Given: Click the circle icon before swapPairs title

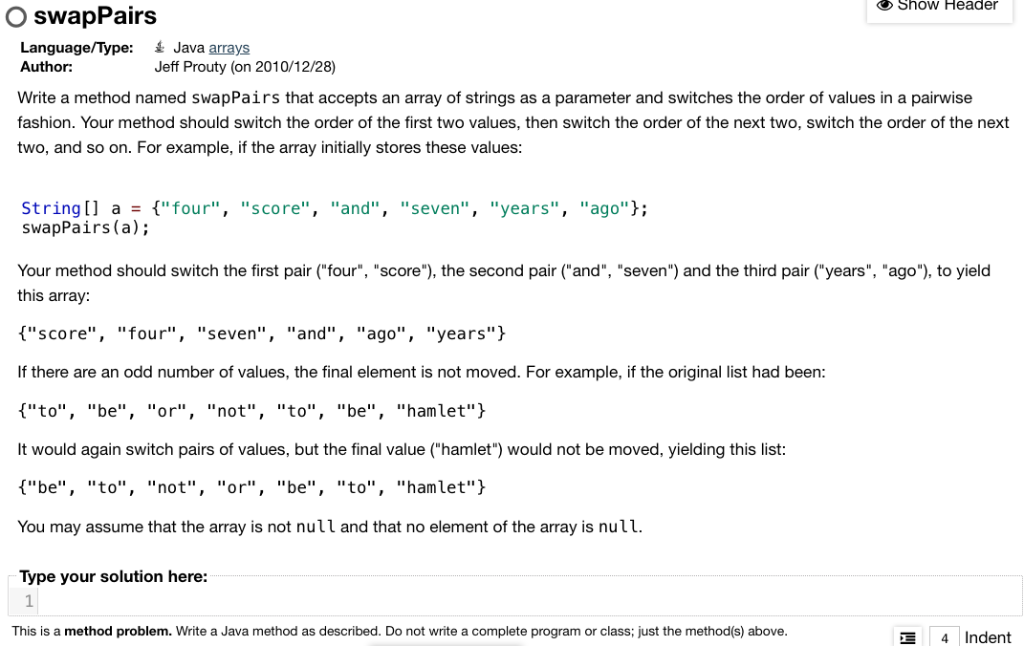Looking at the screenshot, I should click(x=15, y=16).
